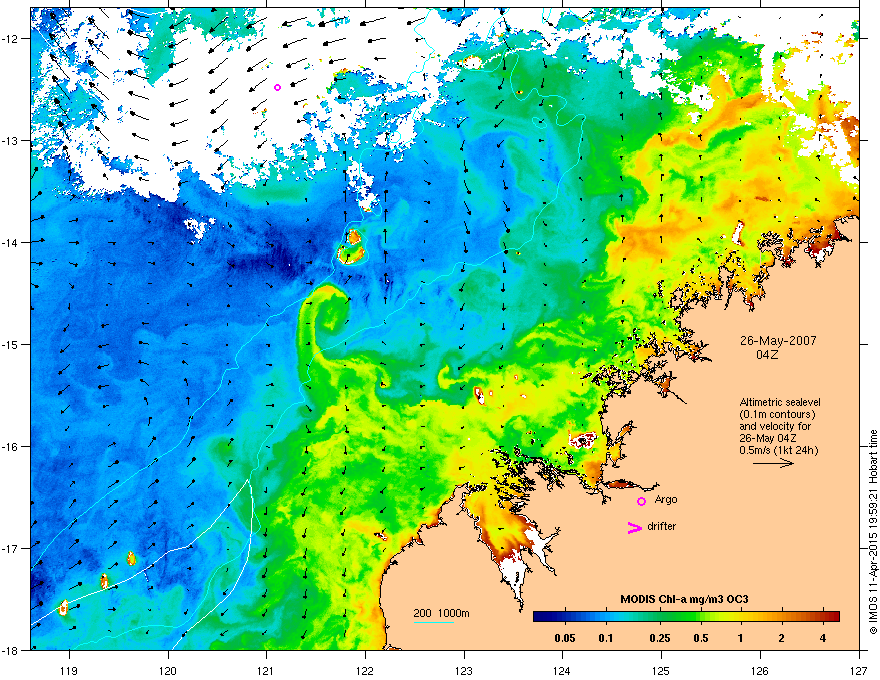Click latitude axis label '-15'

coord(10,344)
